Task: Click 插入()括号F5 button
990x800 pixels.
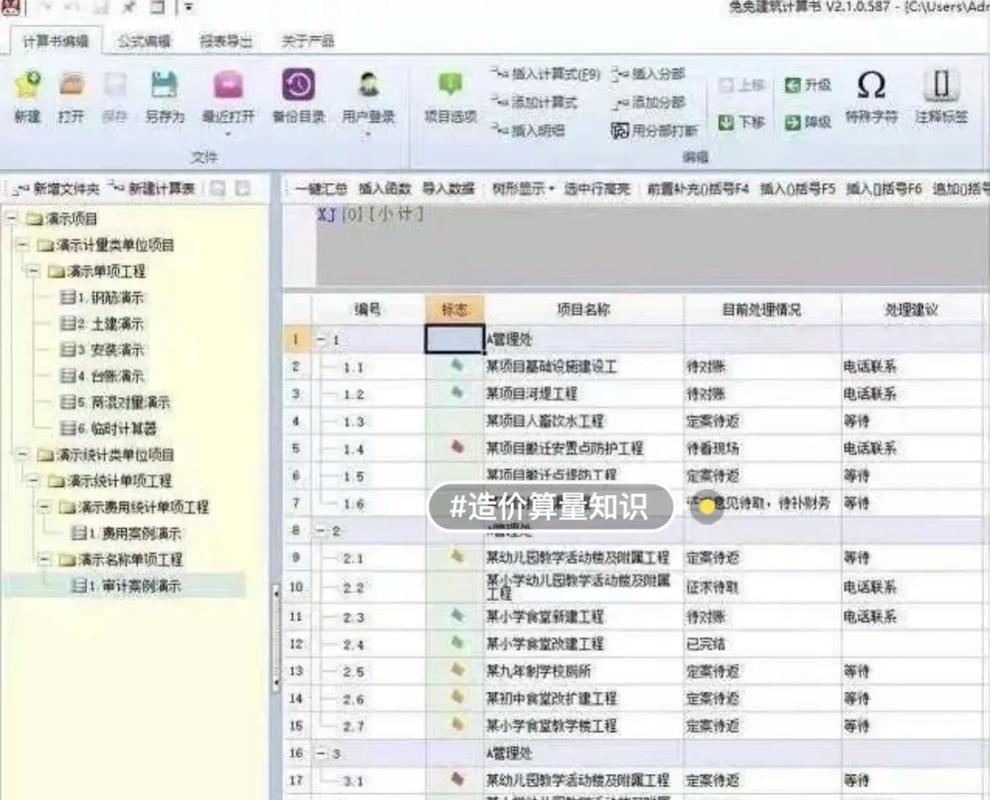Action: [797, 189]
